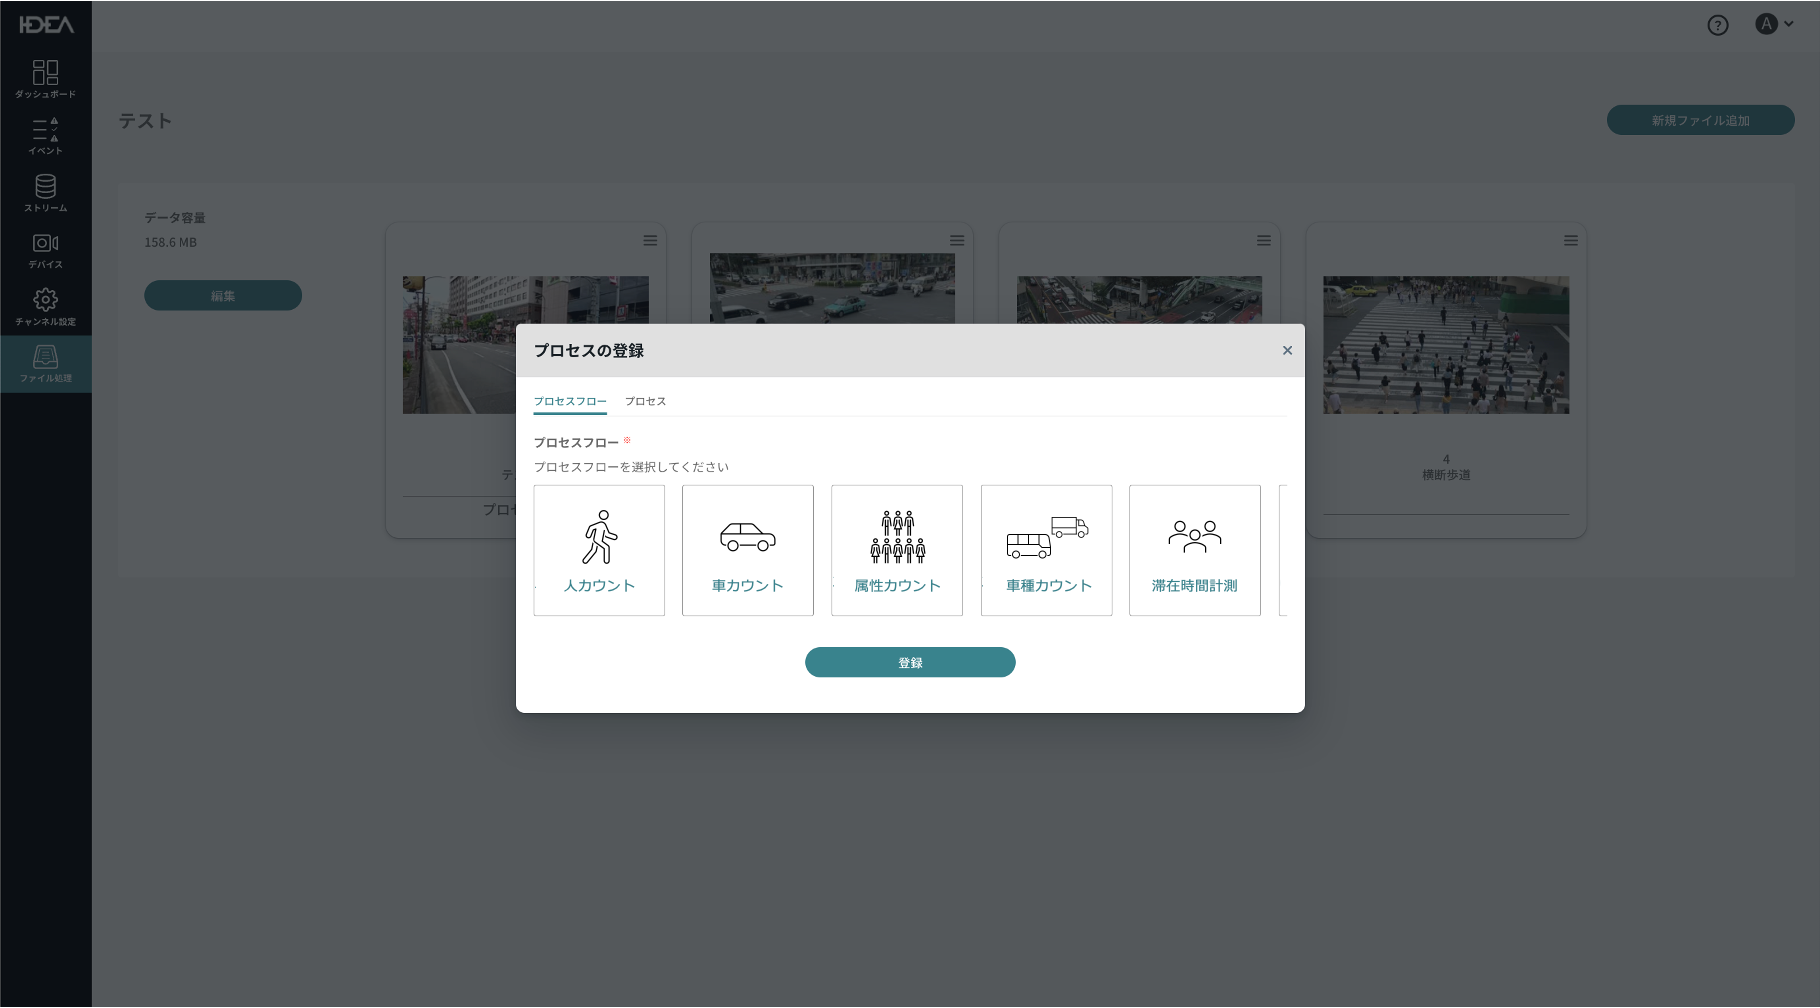Click the テスト page heading
The height and width of the screenshot is (1008, 1820).
(x=145, y=120)
